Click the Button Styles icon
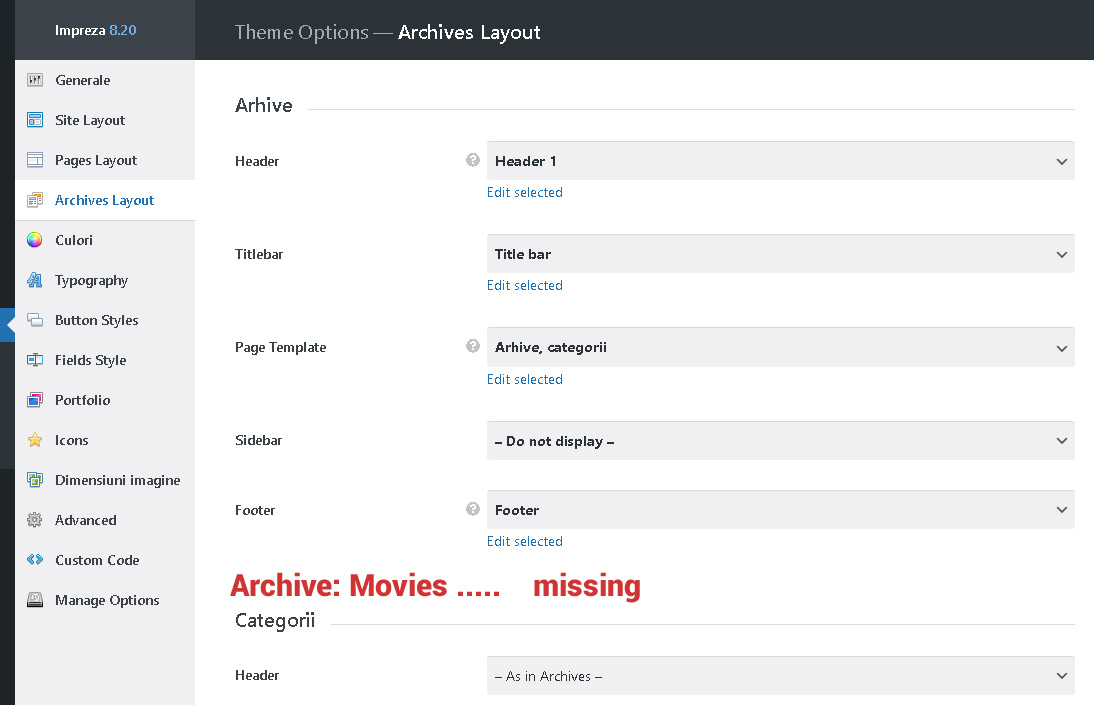This screenshot has width=1094, height=705. [x=35, y=320]
